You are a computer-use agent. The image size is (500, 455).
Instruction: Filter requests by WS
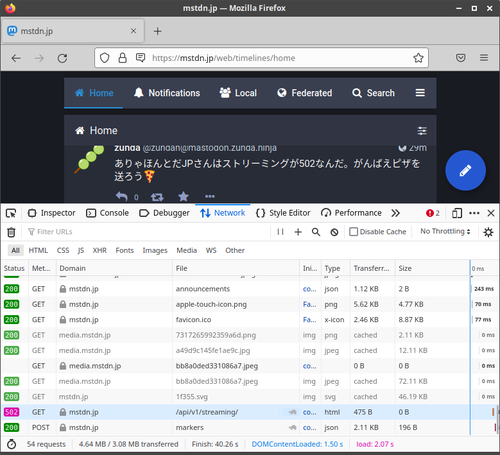211,250
